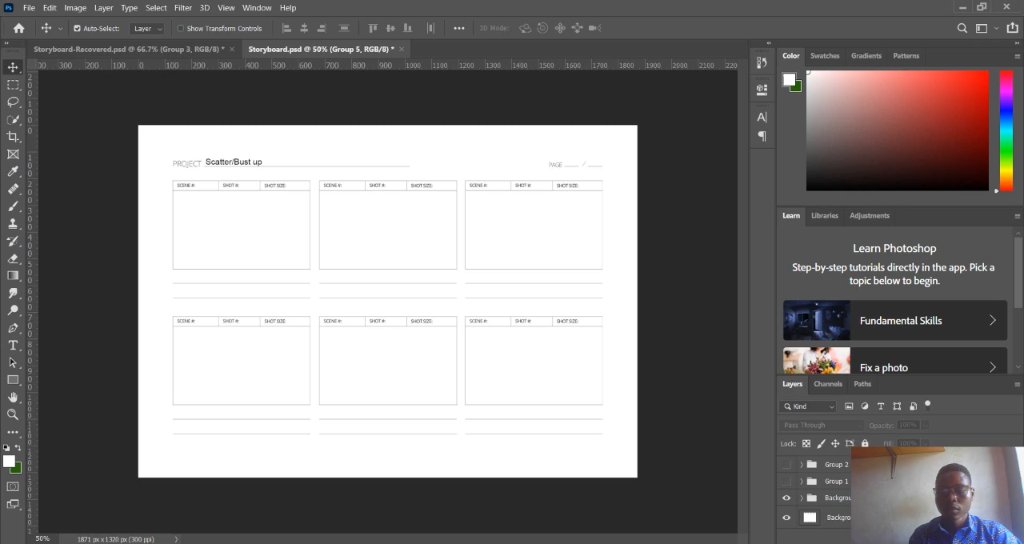Open the Kind layer filter dropdown
Viewport: 1024px width, 544px height.
808,406
